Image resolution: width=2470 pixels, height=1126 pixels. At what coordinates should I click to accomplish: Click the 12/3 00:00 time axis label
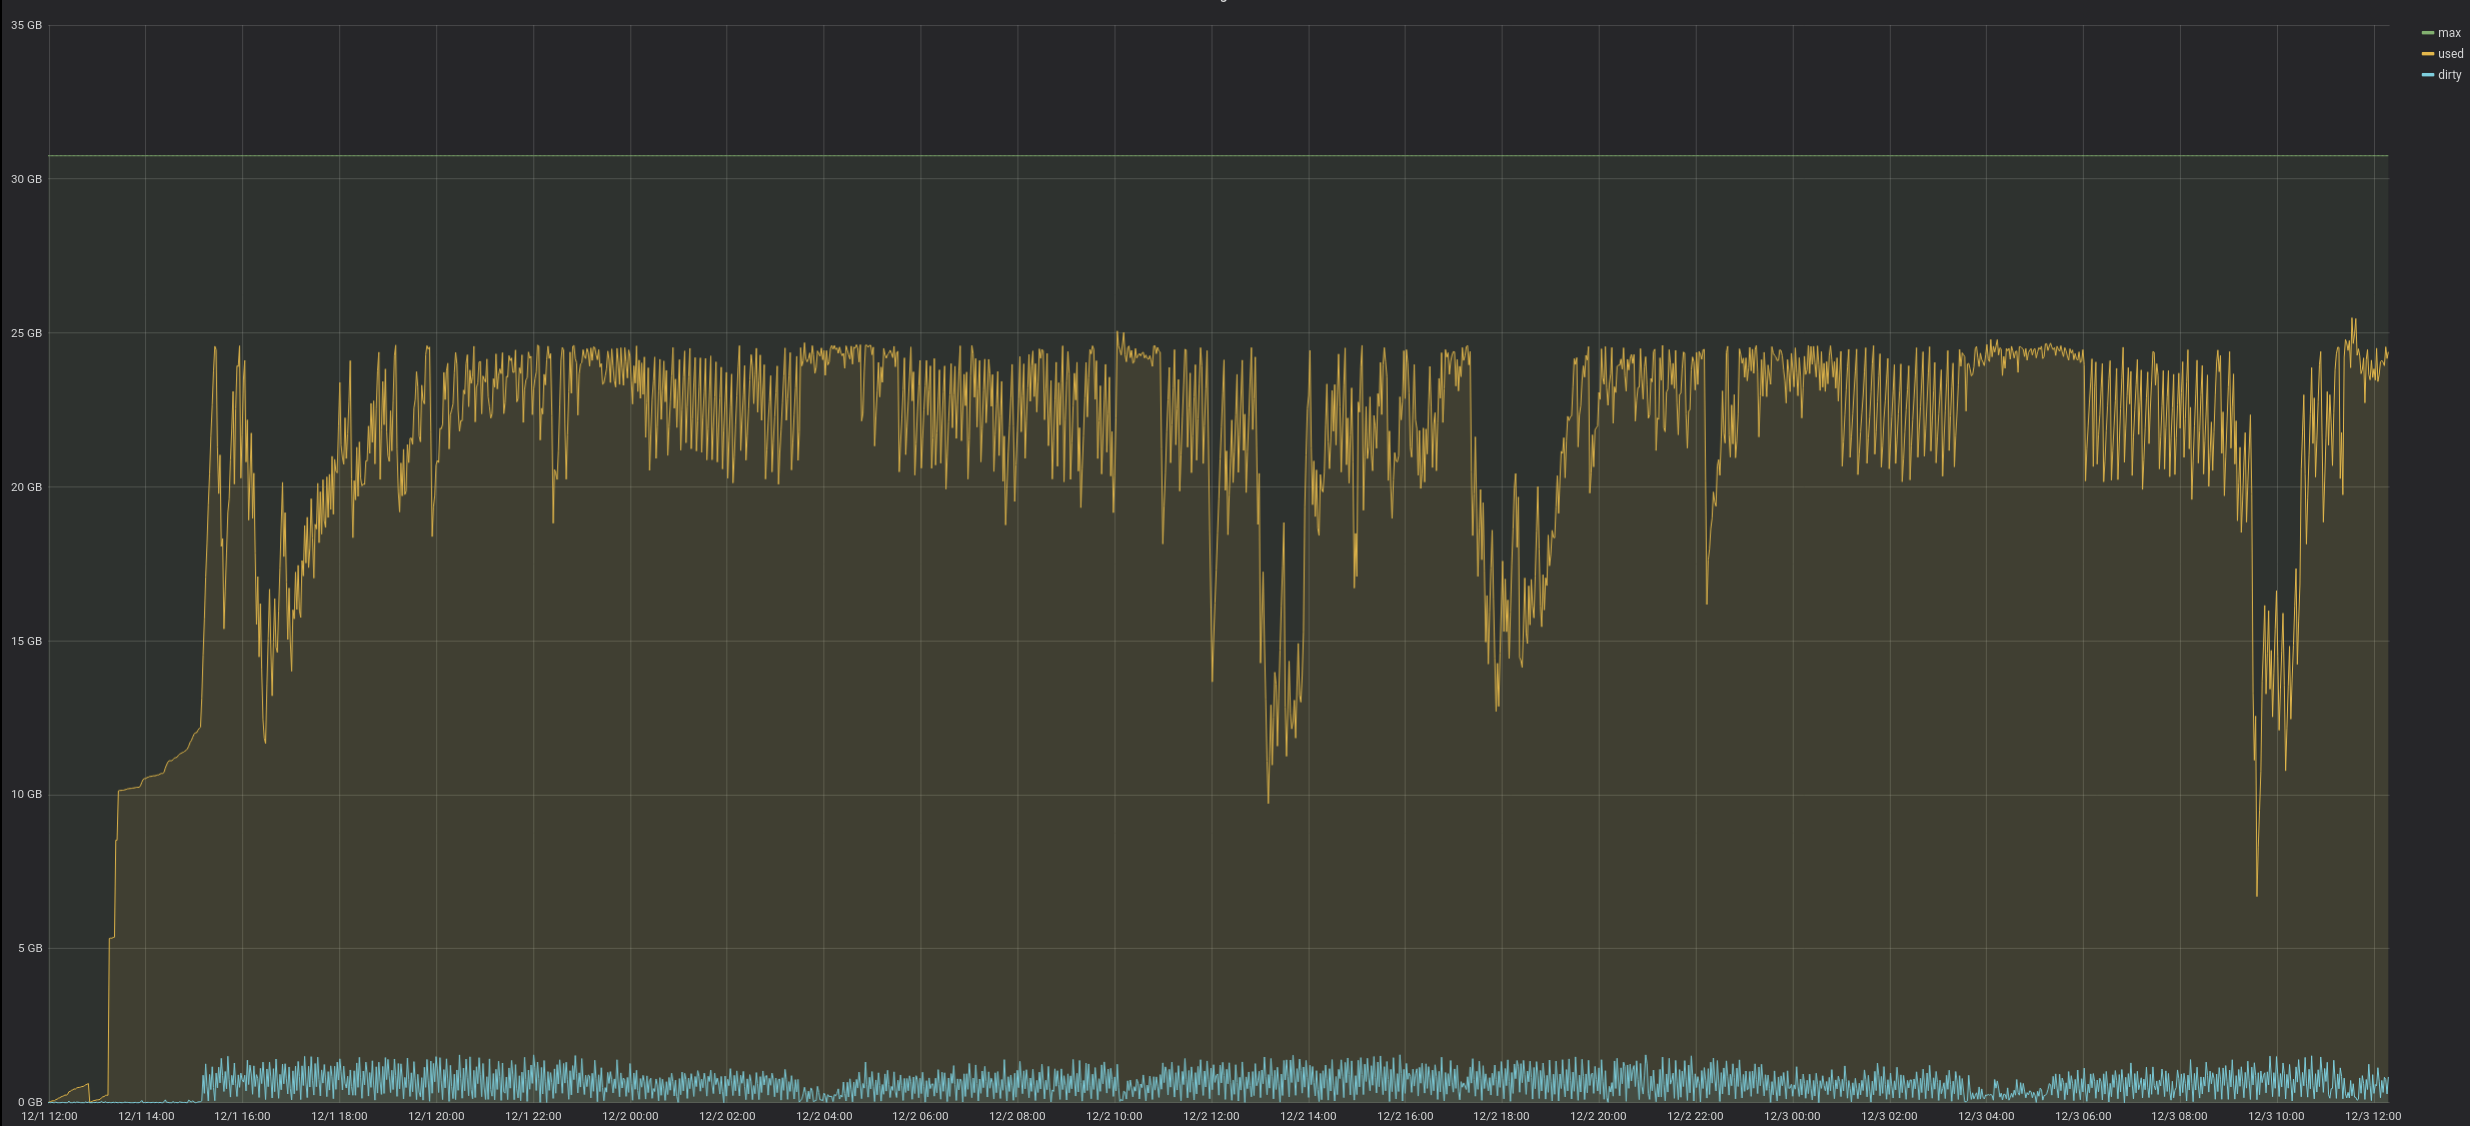click(1792, 1116)
